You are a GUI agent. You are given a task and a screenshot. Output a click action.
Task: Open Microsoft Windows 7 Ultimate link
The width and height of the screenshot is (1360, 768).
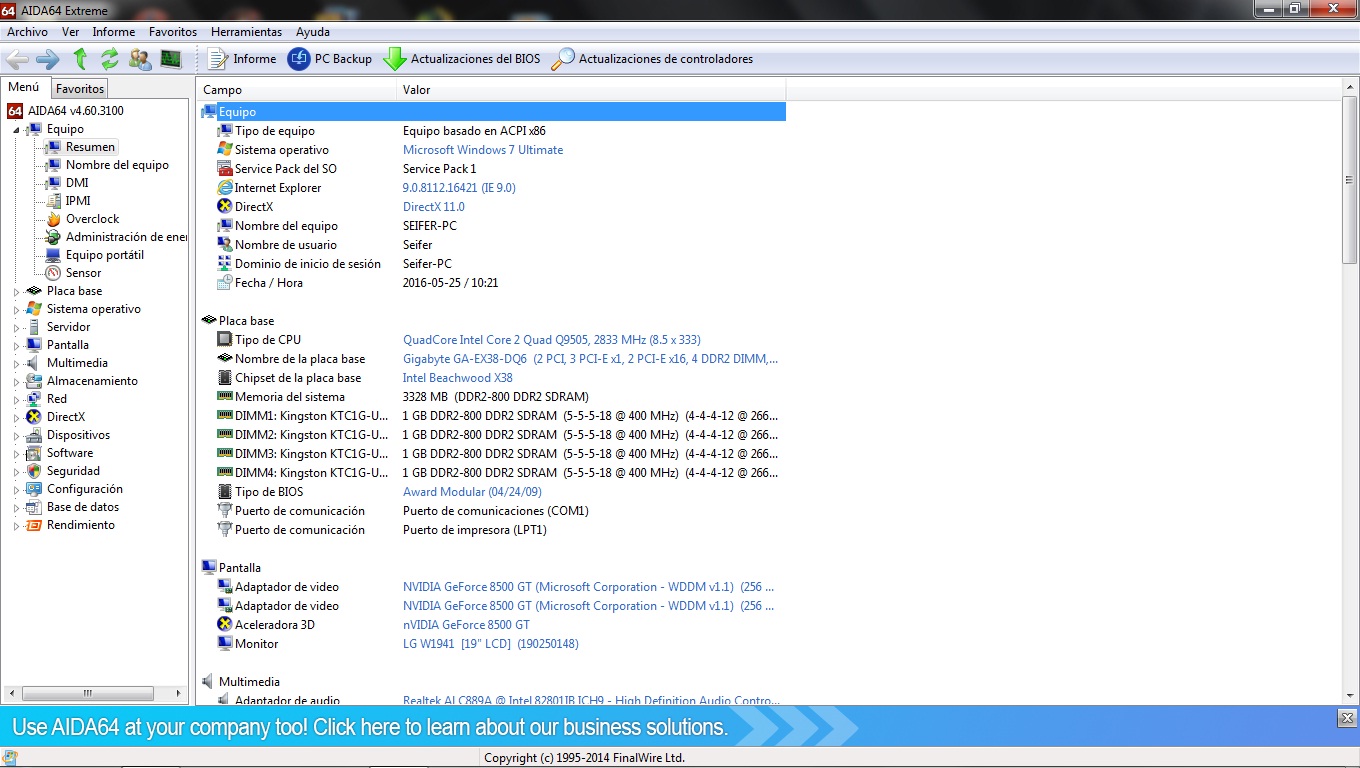tap(483, 150)
